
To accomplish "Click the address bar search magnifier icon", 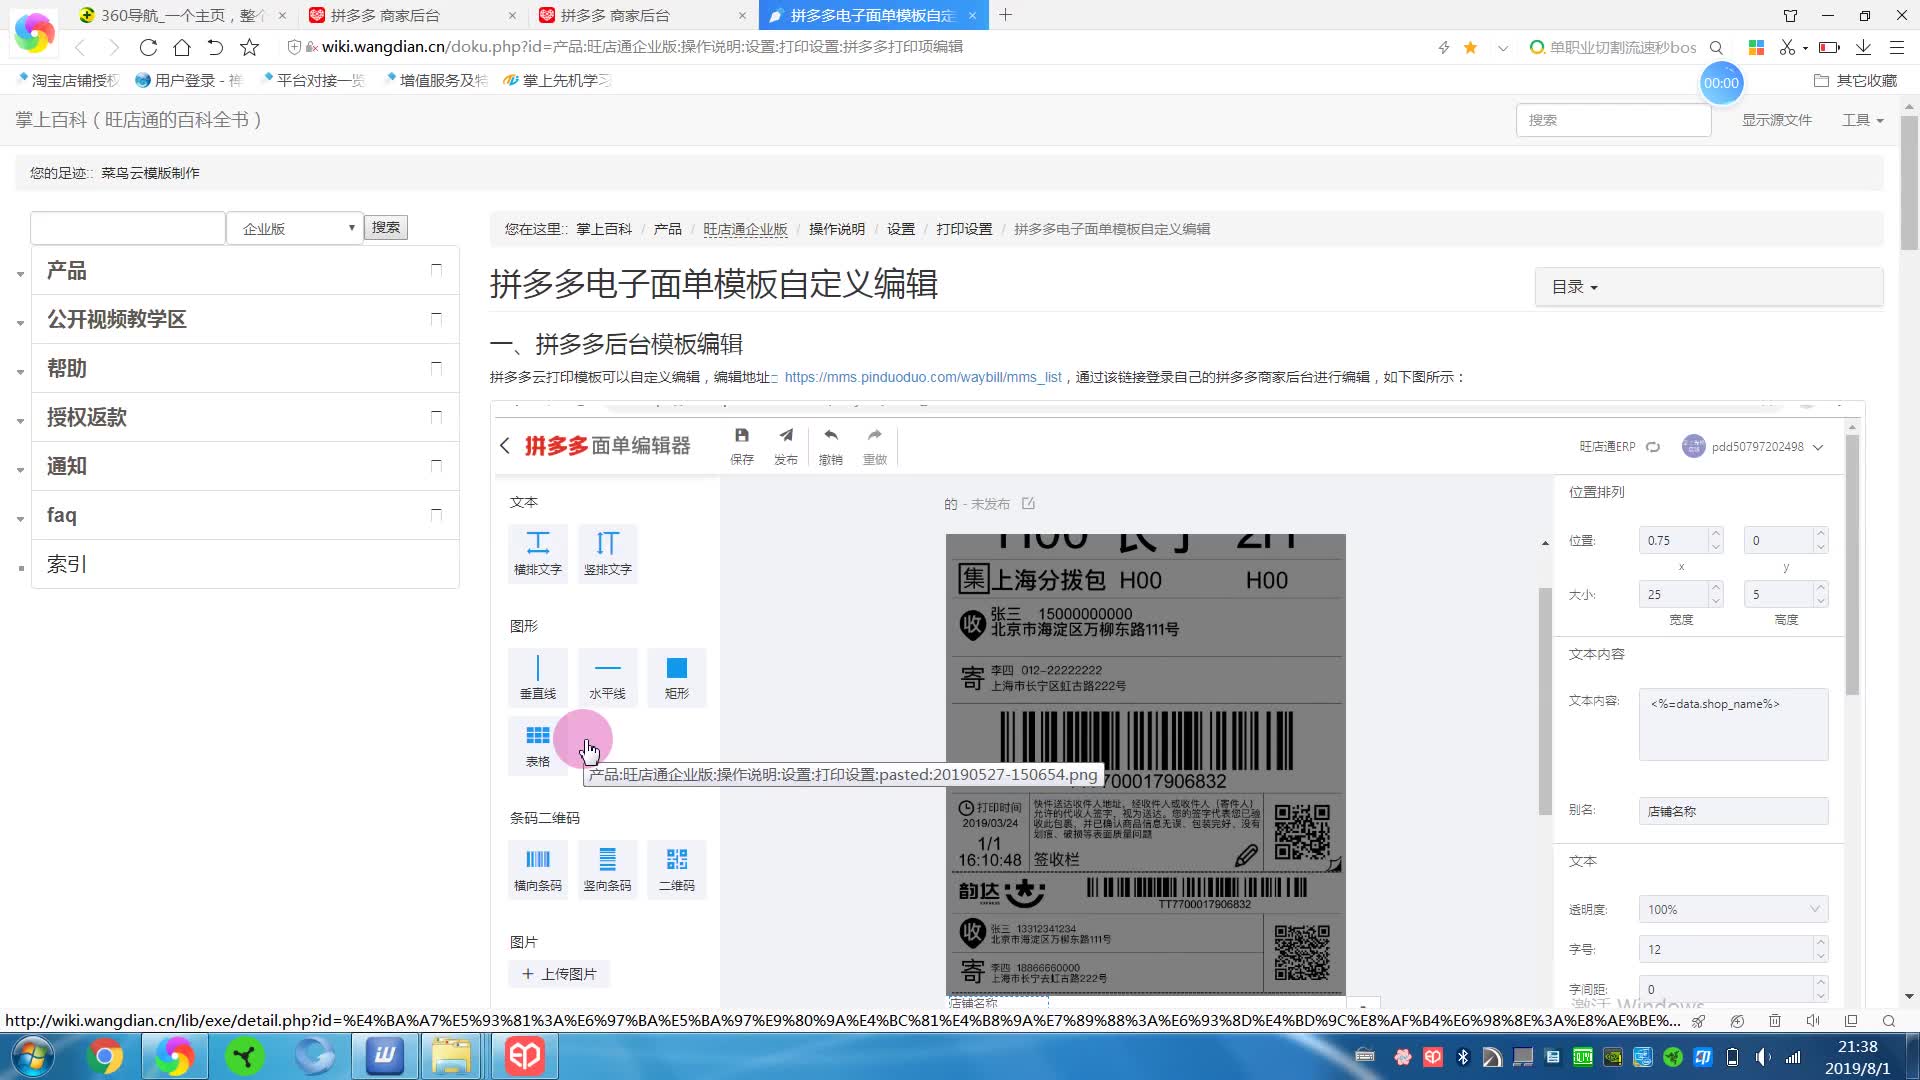I will (1716, 47).
